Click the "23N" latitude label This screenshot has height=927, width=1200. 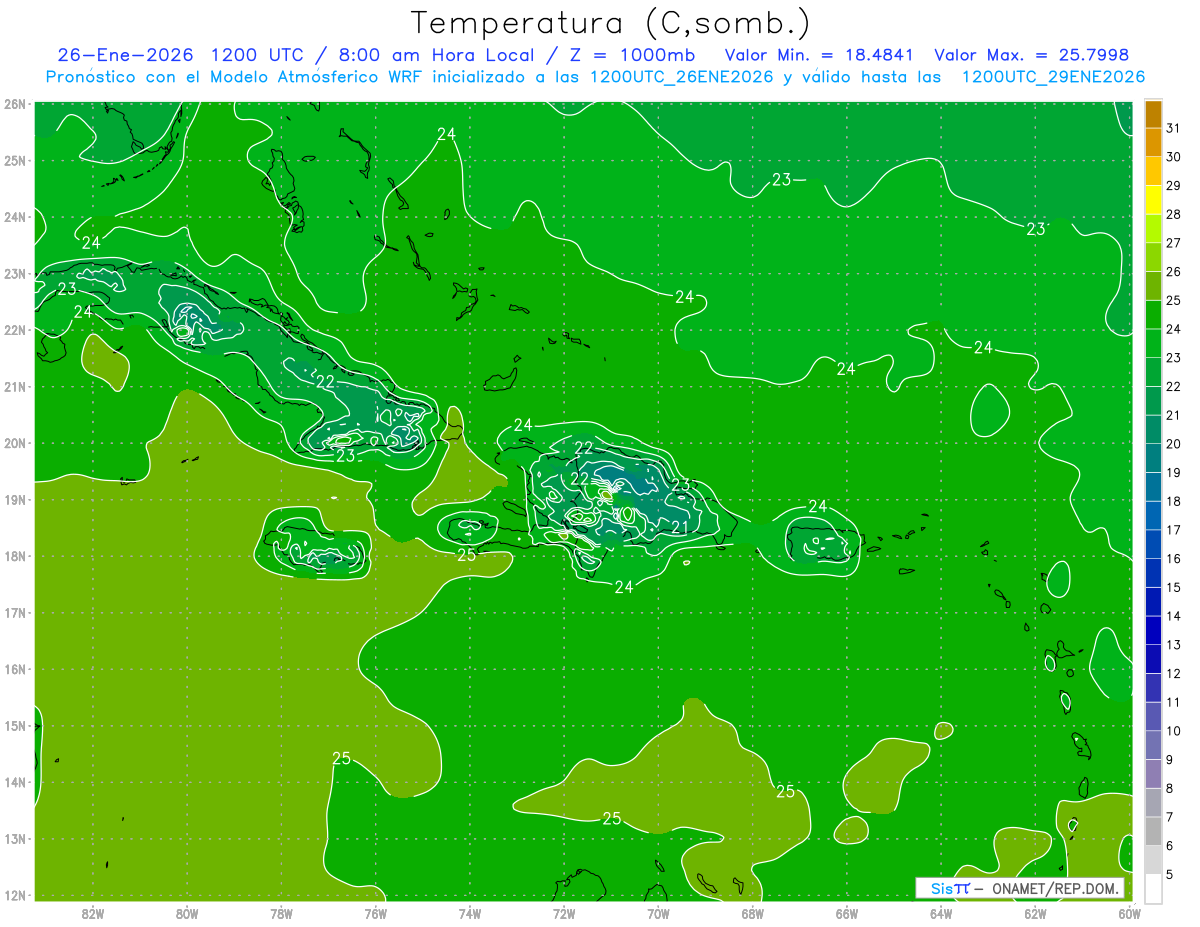pos(15,274)
